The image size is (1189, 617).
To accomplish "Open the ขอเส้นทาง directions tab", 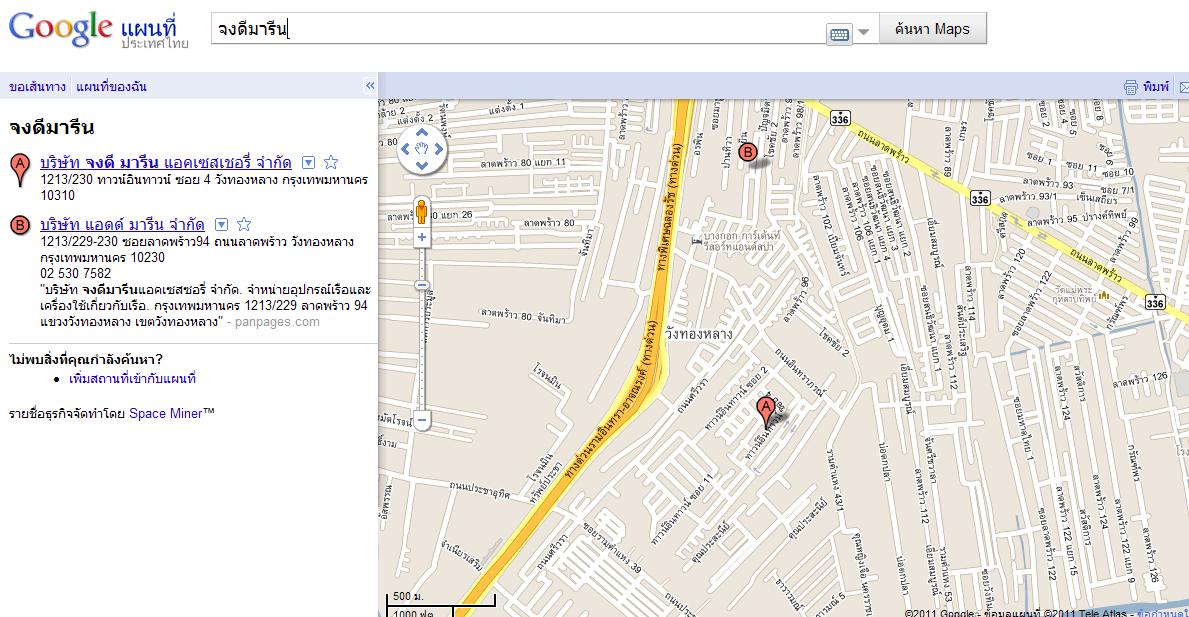I will (37, 87).
